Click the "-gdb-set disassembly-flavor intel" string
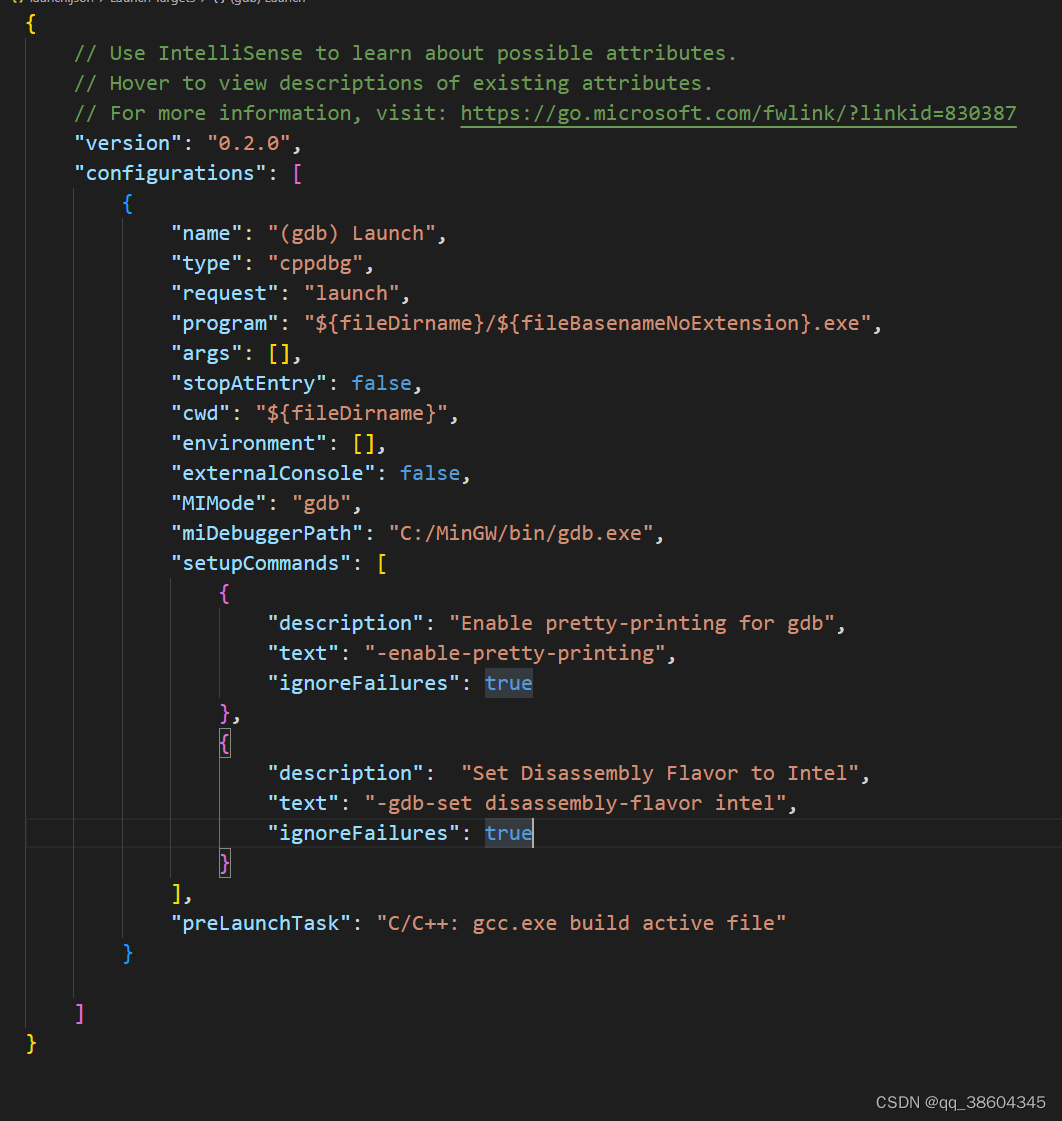The image size is (1062, 1121). [x=575, y=804]
